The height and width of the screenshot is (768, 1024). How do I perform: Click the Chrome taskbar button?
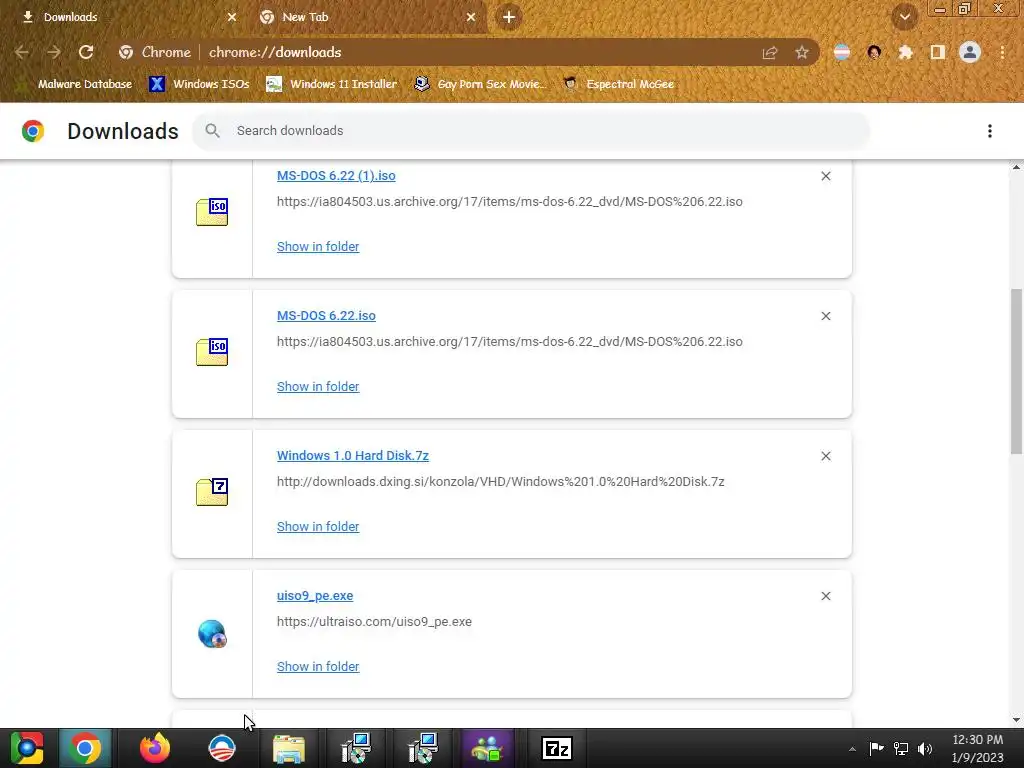click(85, 748)
